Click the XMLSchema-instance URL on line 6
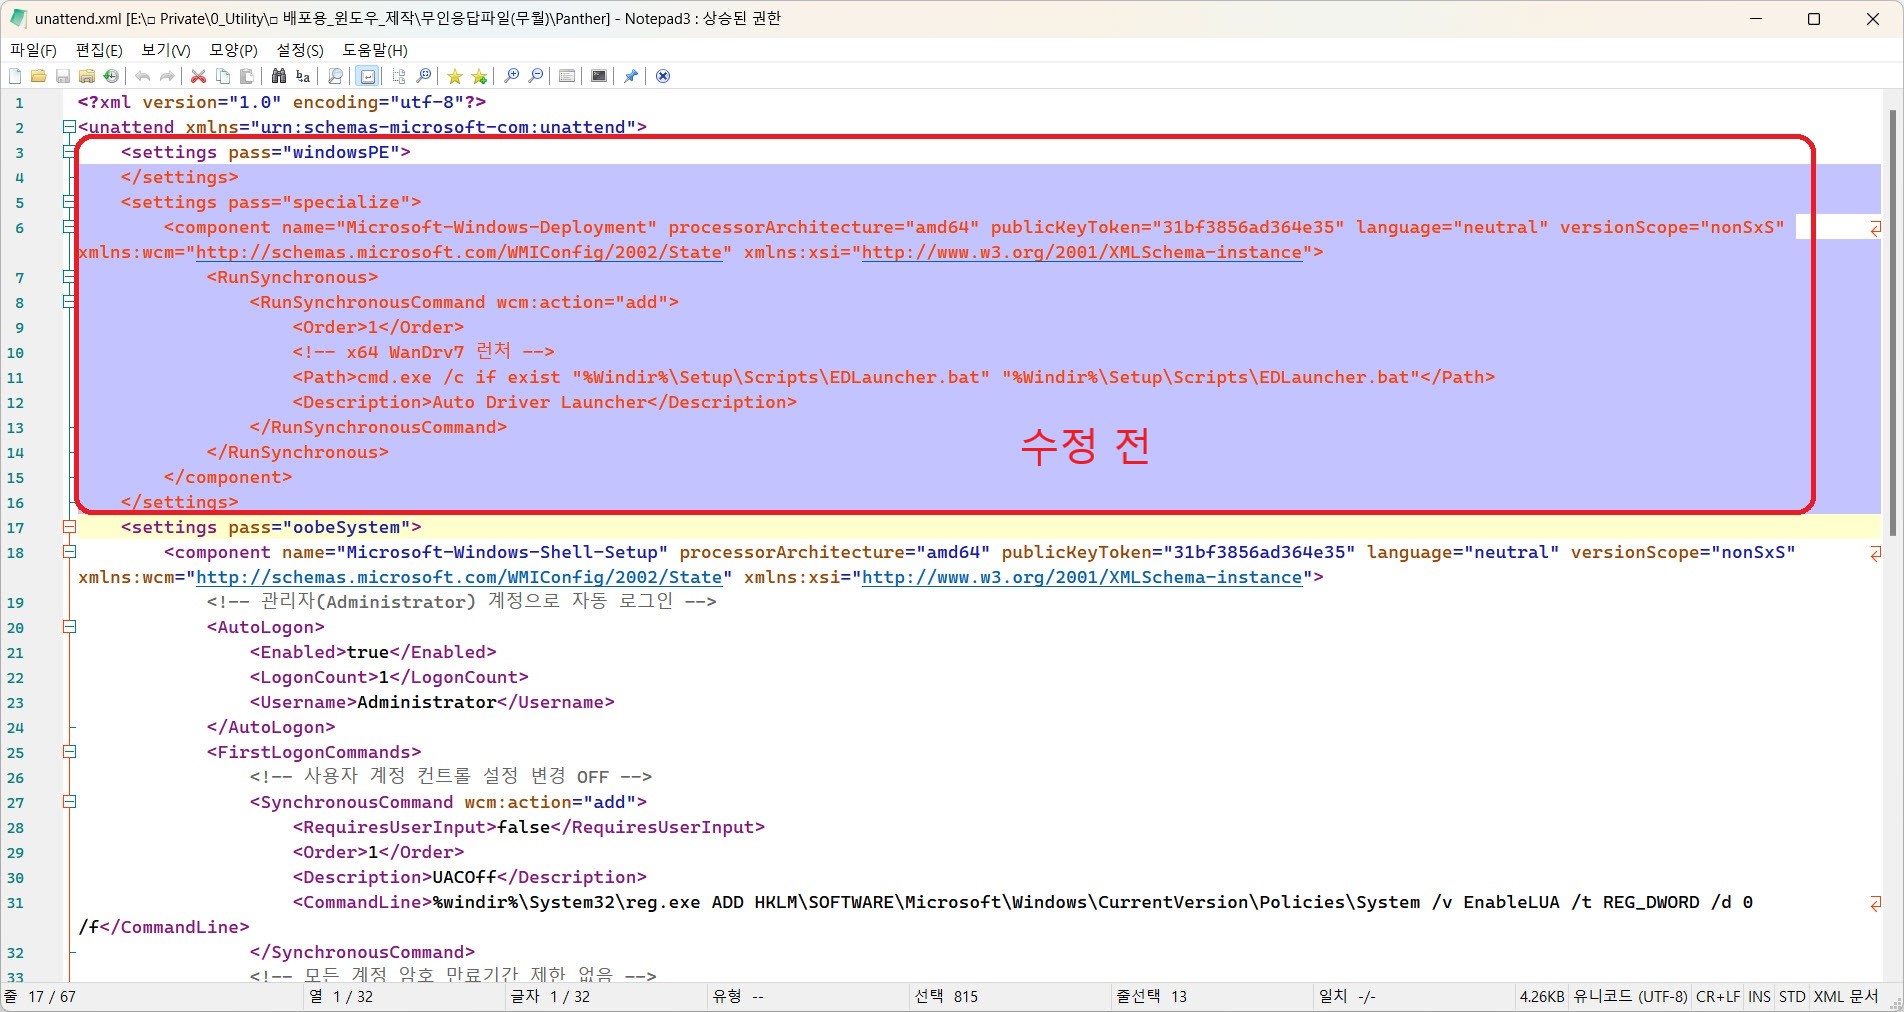The width and height of the screenshot is (1904, 1012). pos(1082,252)
